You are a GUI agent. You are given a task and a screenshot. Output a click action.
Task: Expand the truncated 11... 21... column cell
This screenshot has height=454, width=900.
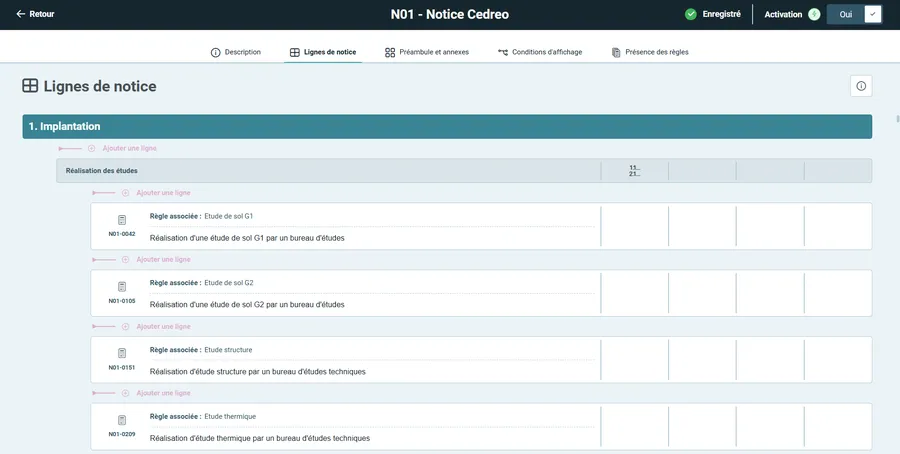tap(634, 171)
